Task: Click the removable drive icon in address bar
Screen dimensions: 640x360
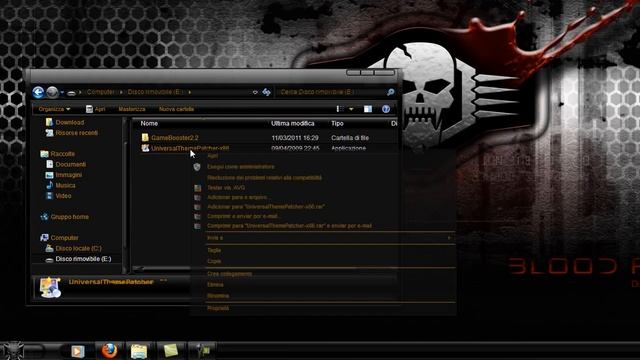Action: pyautogui.click(x=71, y=93)
